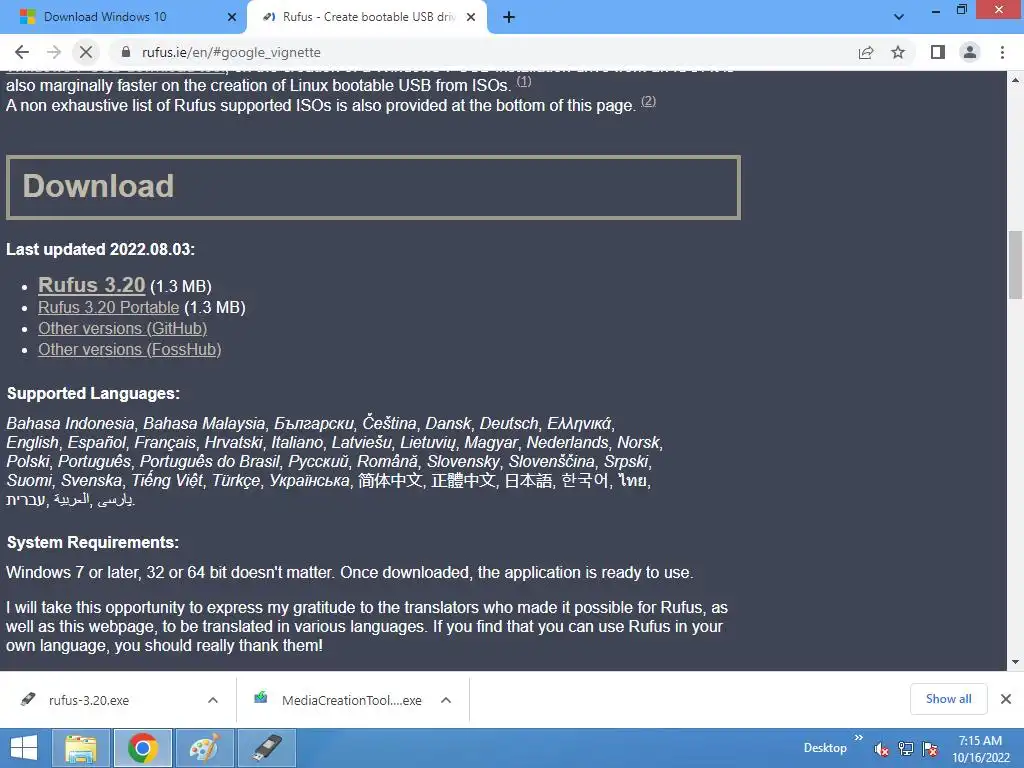Click footnote (2) superscript link
The width and height of the screenshot is (1024, 768).
pos(648,101)
